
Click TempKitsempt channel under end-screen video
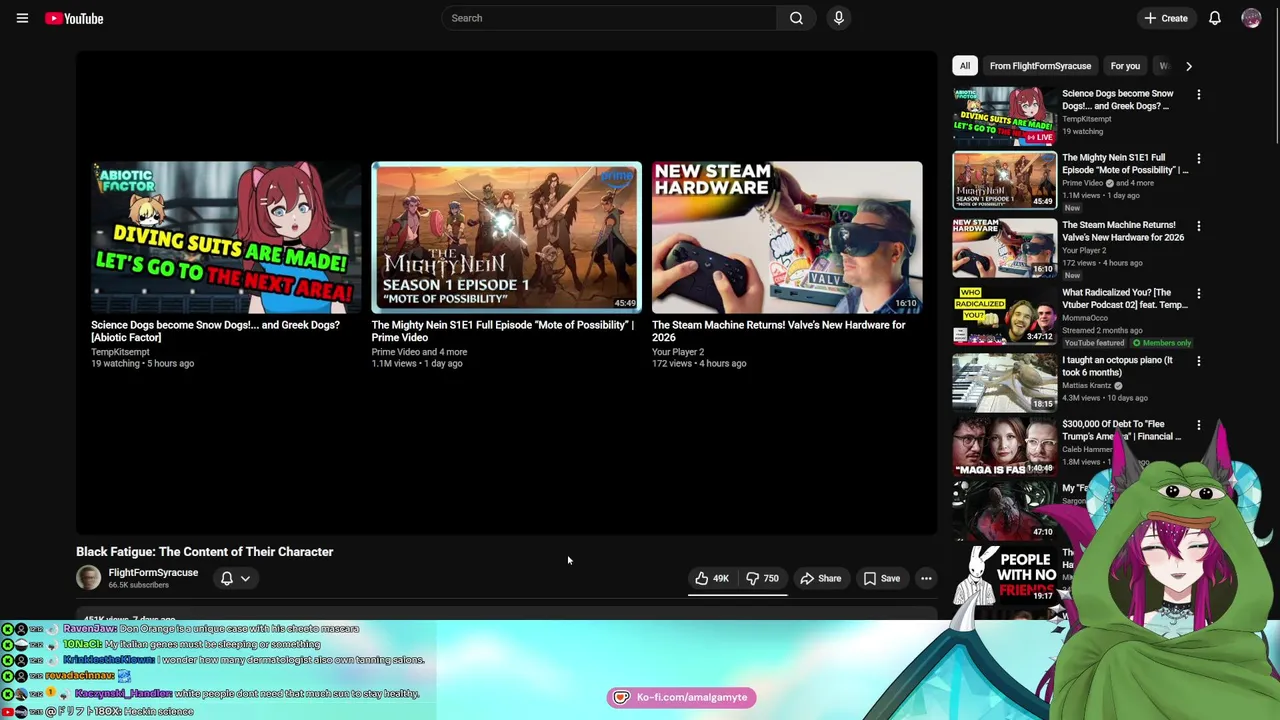click(x=120, y=352)
